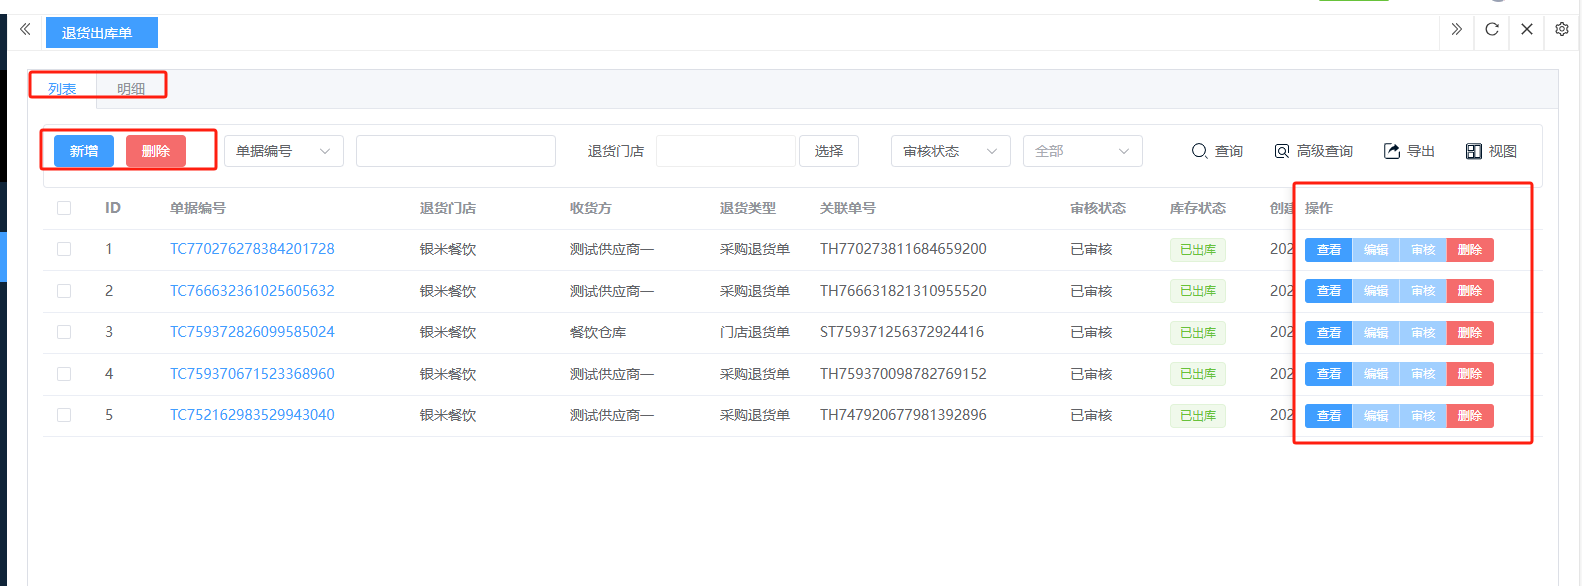
Task: Open the 审核状态 dropdown
Action: 950,151
